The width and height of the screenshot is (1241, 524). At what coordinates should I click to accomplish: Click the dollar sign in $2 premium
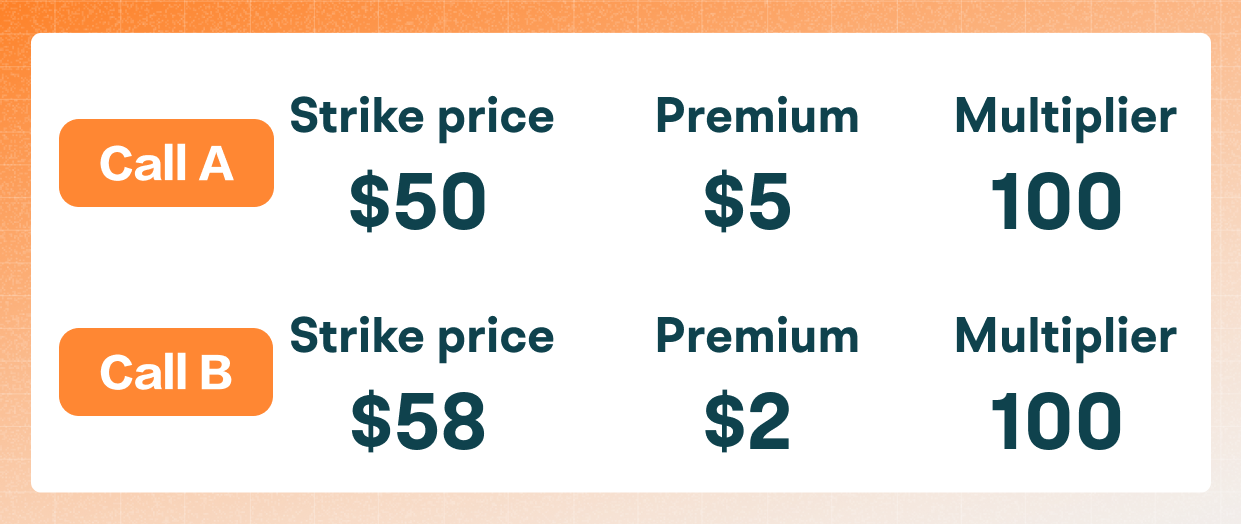pos(725,421)
